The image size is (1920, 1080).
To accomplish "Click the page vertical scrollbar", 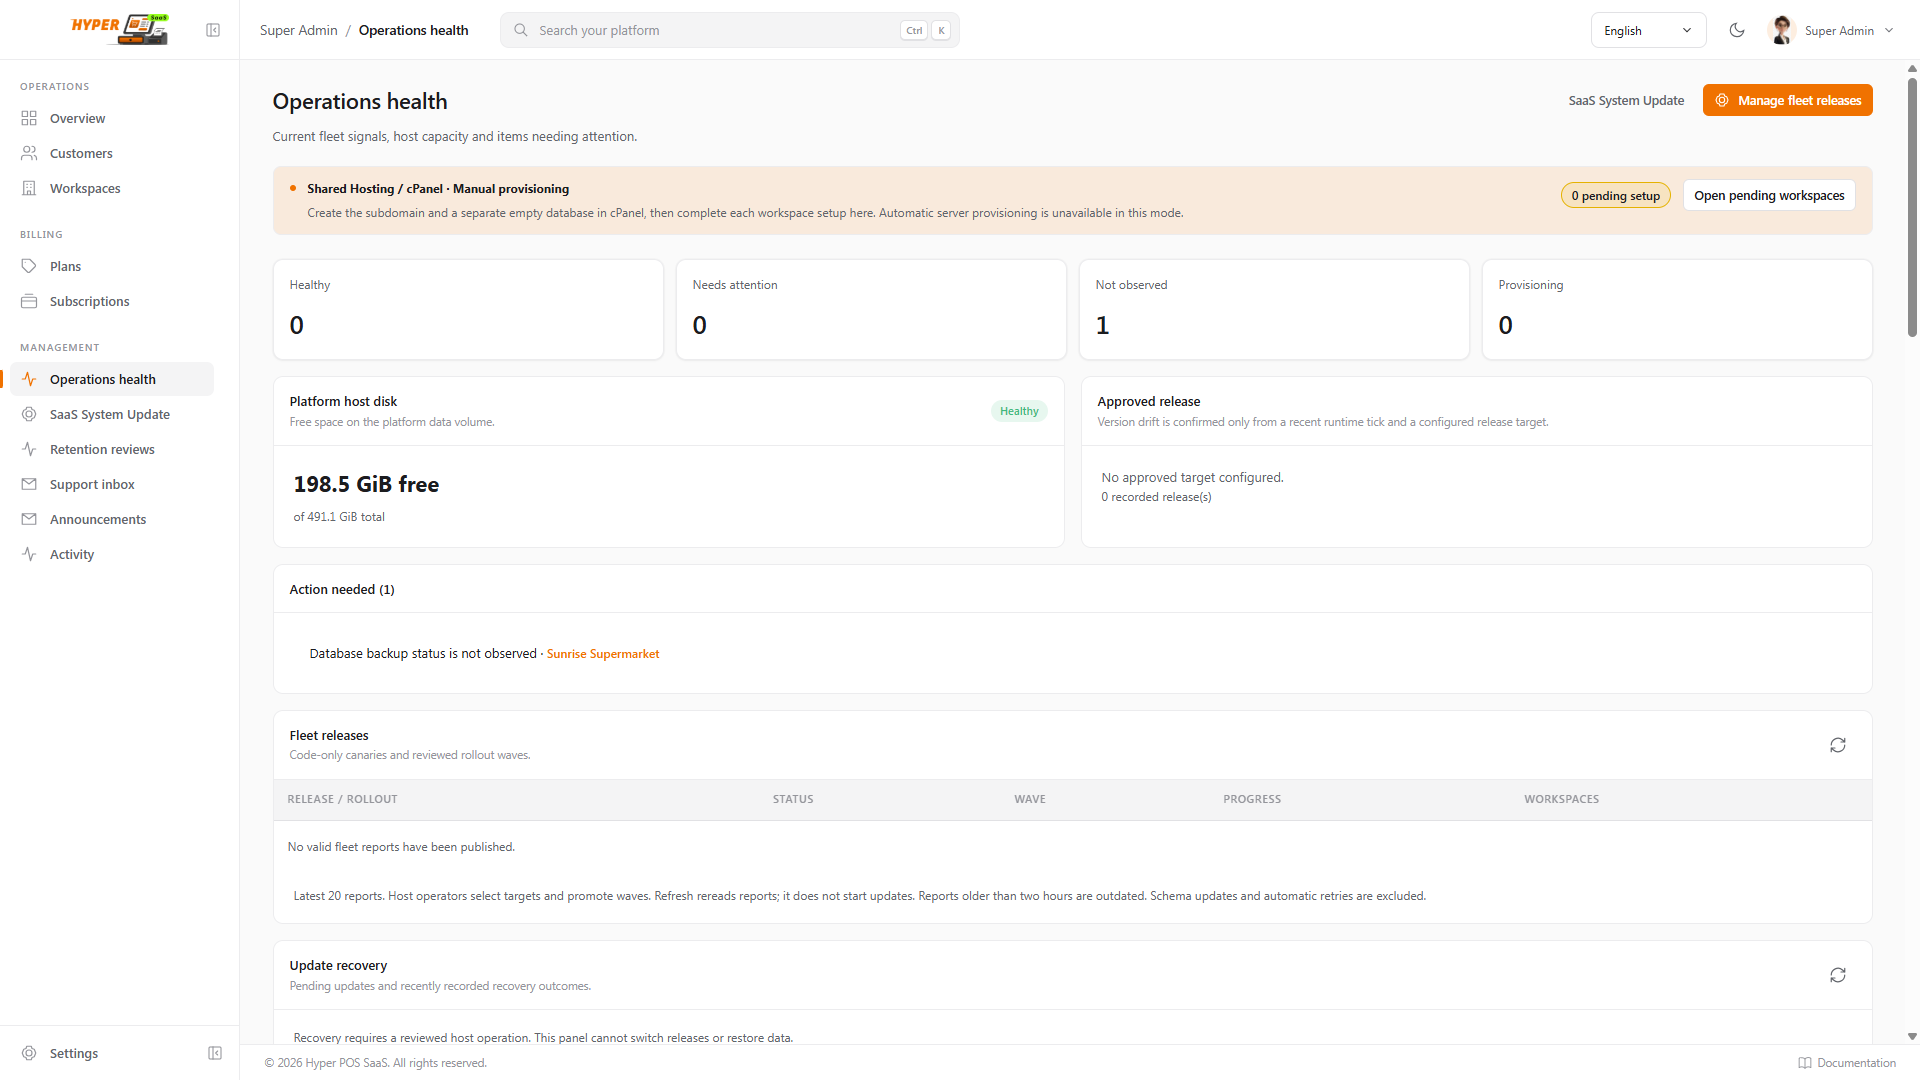I will pyautogui.click(x=1912, y=210).
